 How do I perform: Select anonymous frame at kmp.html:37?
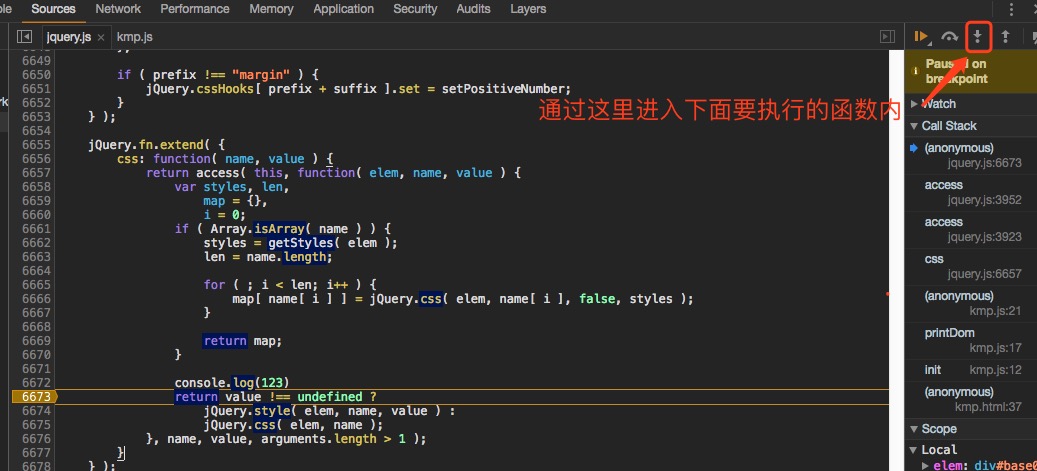point(971,399)
